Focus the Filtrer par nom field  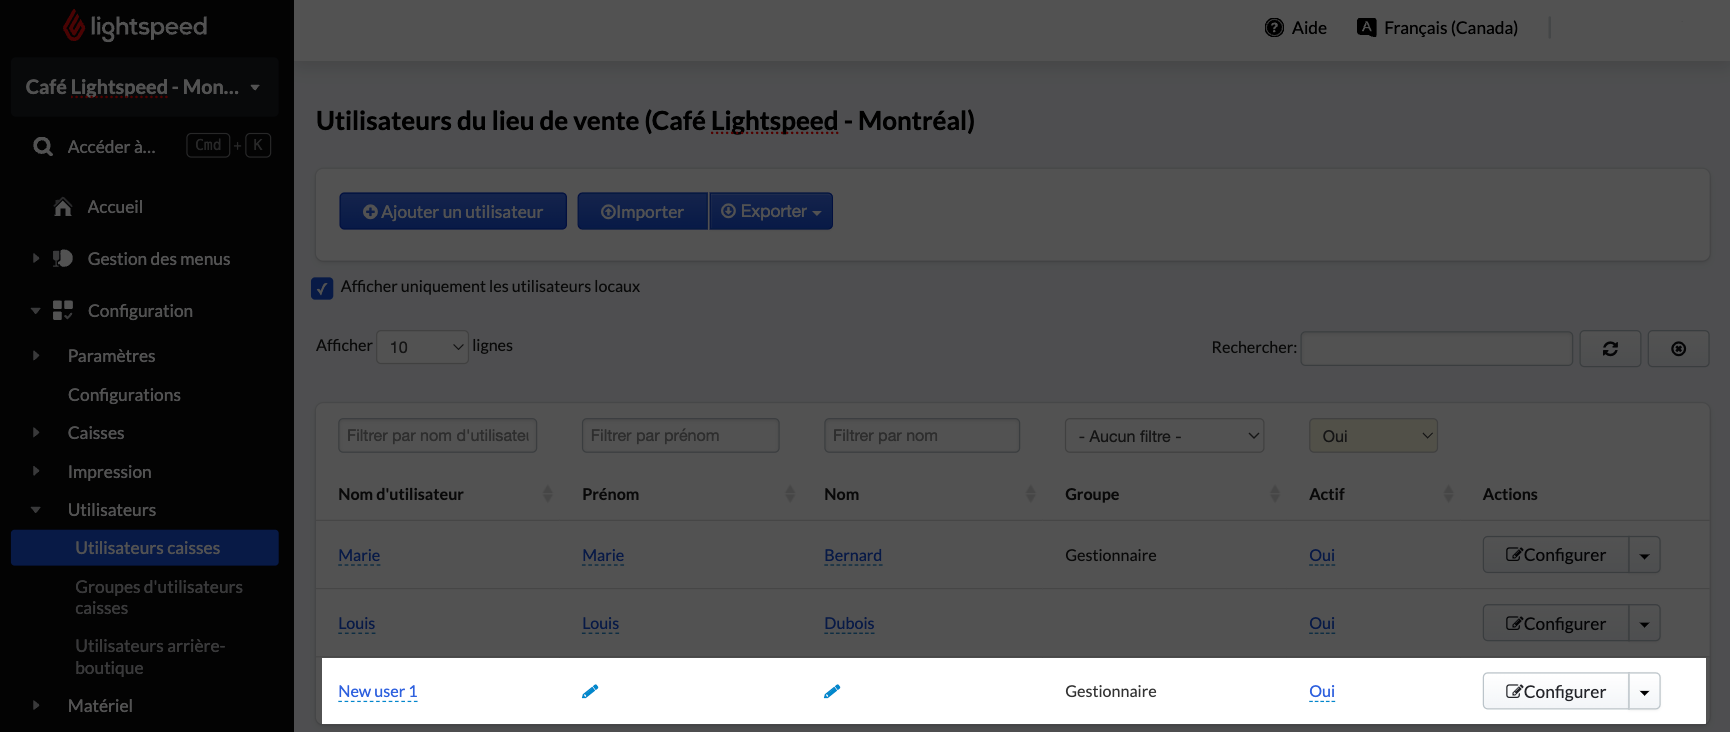[x=922, y=435]
